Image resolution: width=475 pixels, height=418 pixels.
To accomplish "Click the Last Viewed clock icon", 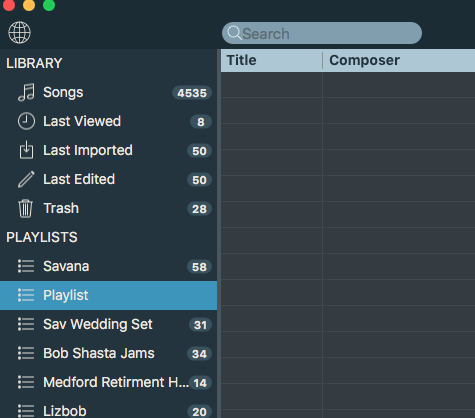I will [26, 121].
